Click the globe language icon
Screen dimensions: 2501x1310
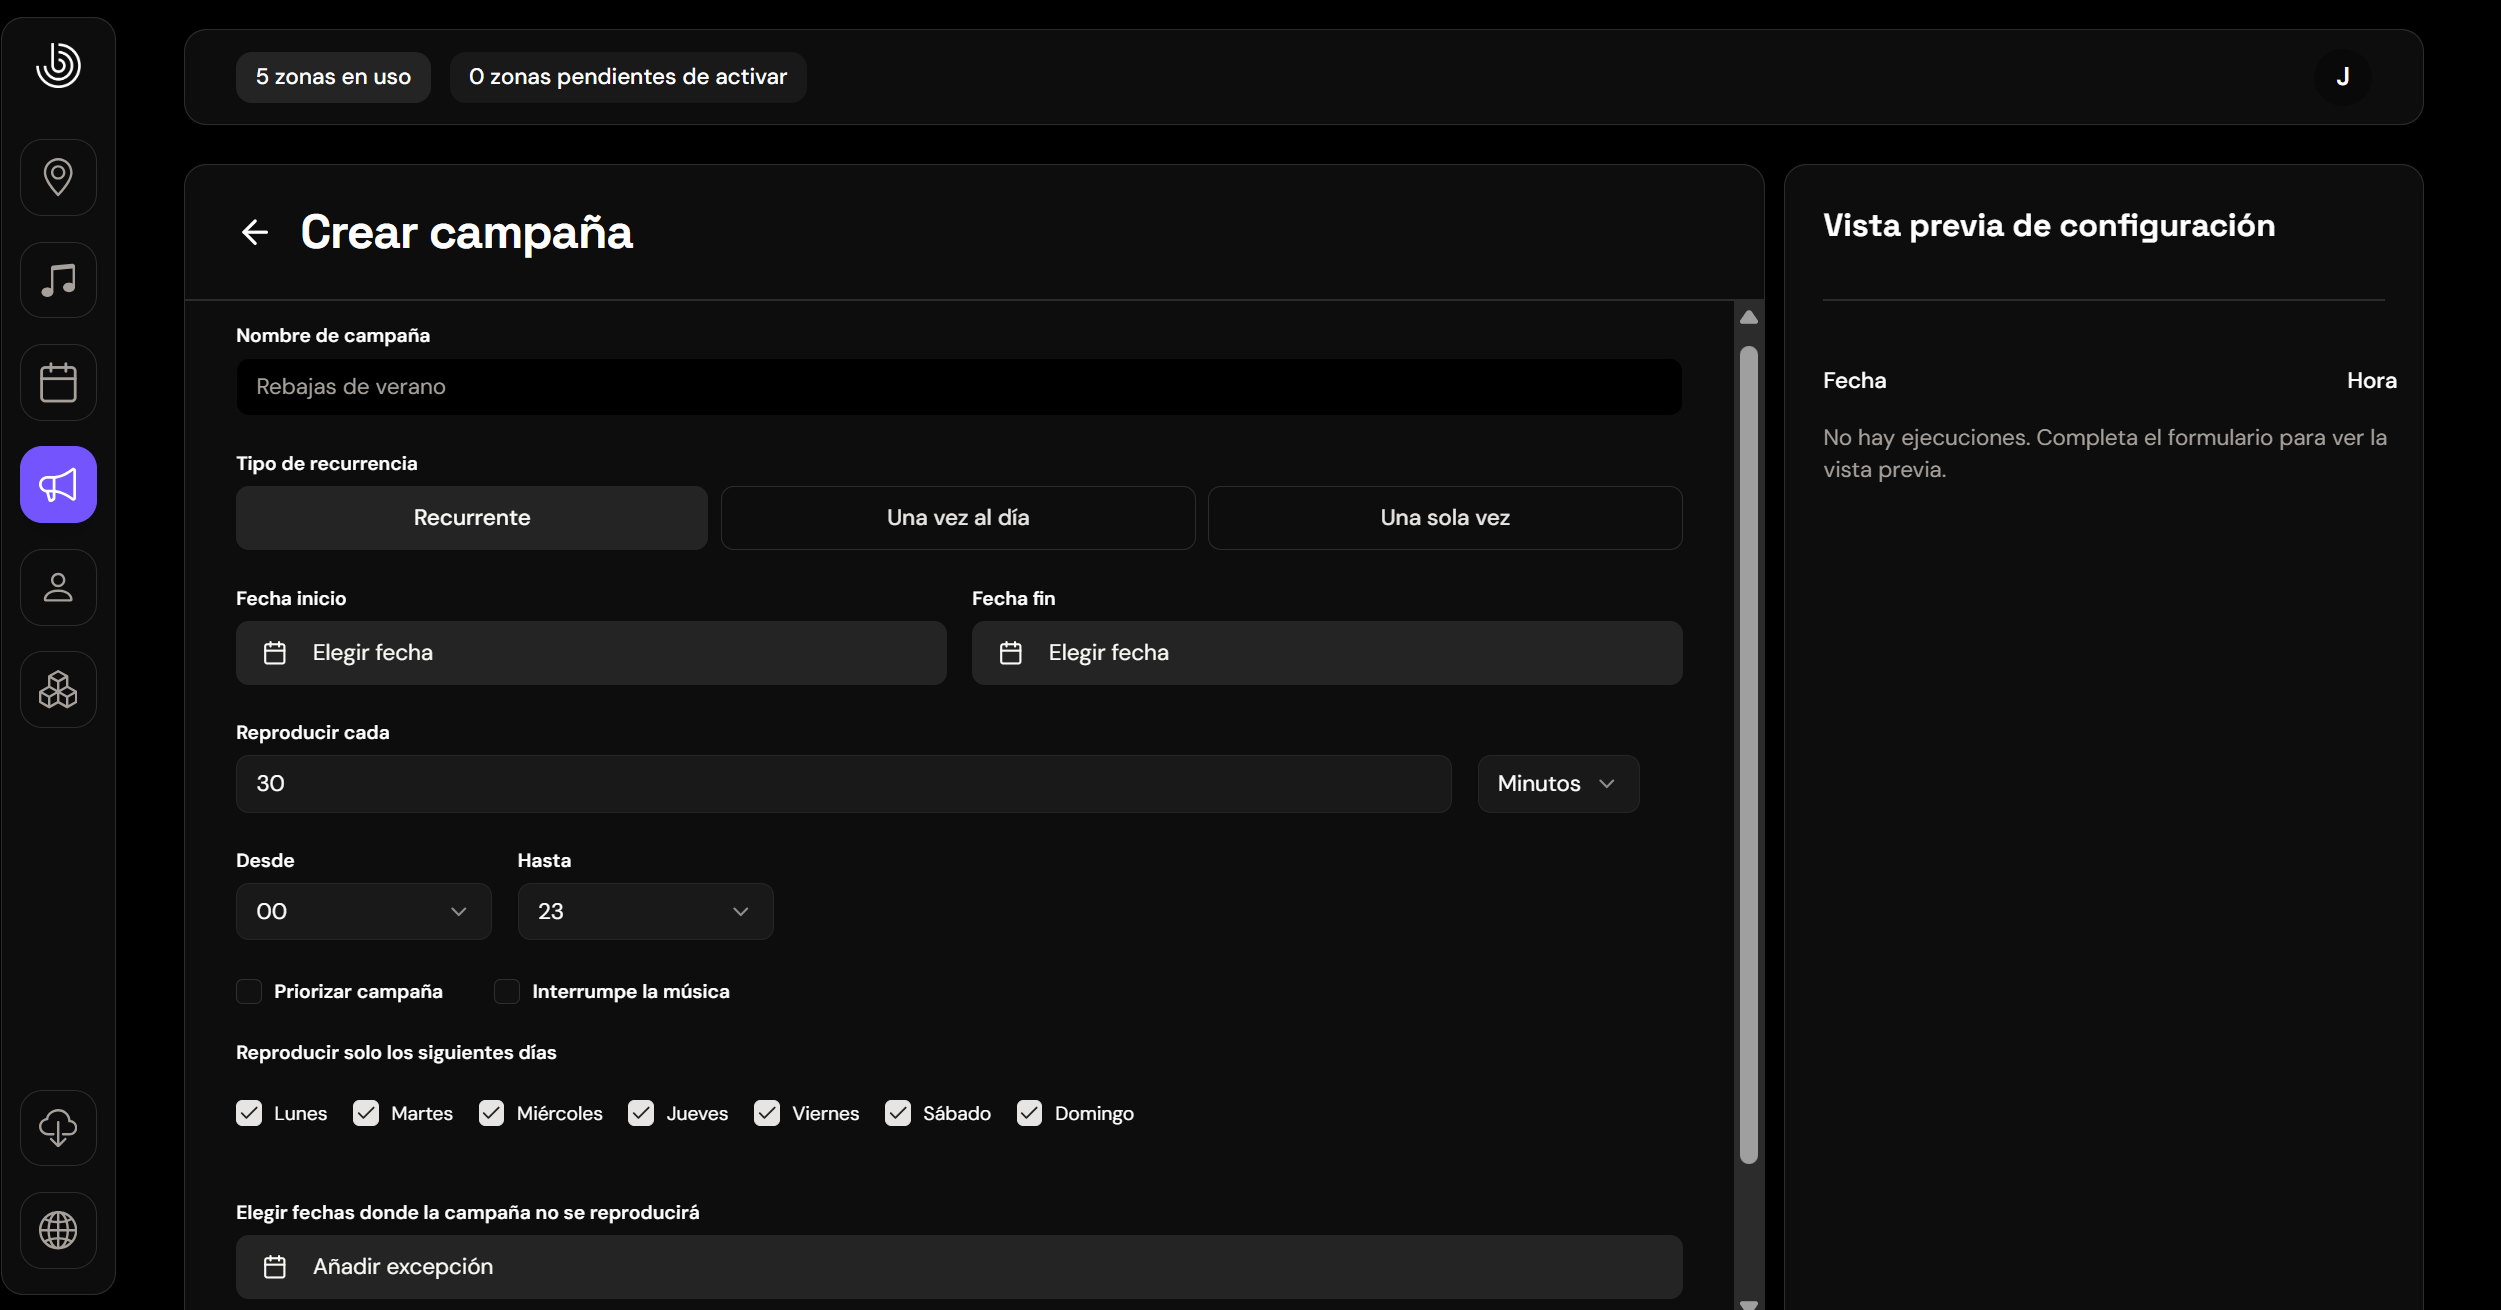[58, 1230]
